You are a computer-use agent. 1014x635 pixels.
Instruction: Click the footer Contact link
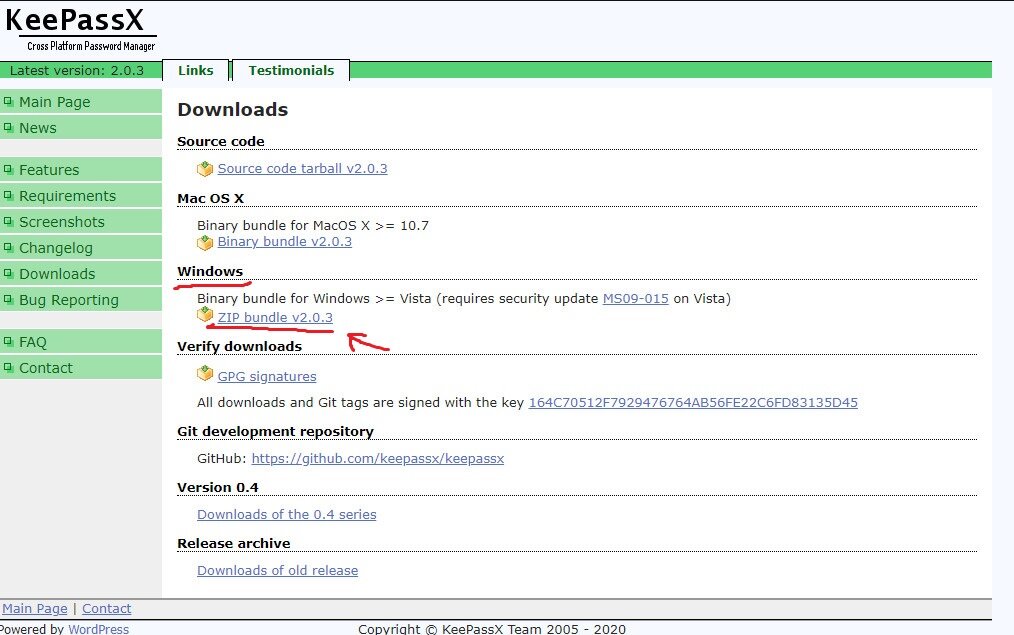(107, 608)
